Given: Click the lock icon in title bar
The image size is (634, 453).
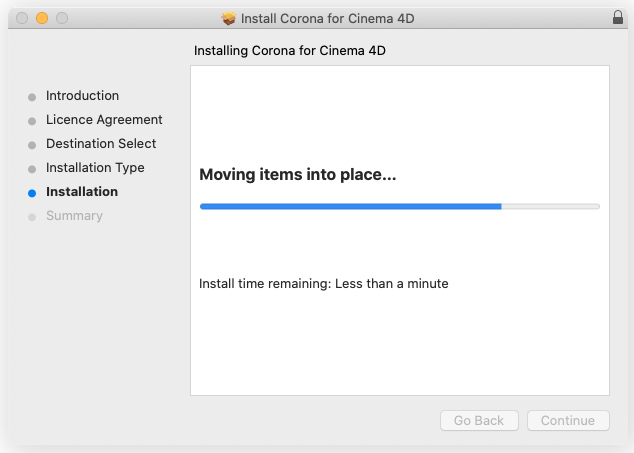Looking at the screenshot, I should point(617,17).
